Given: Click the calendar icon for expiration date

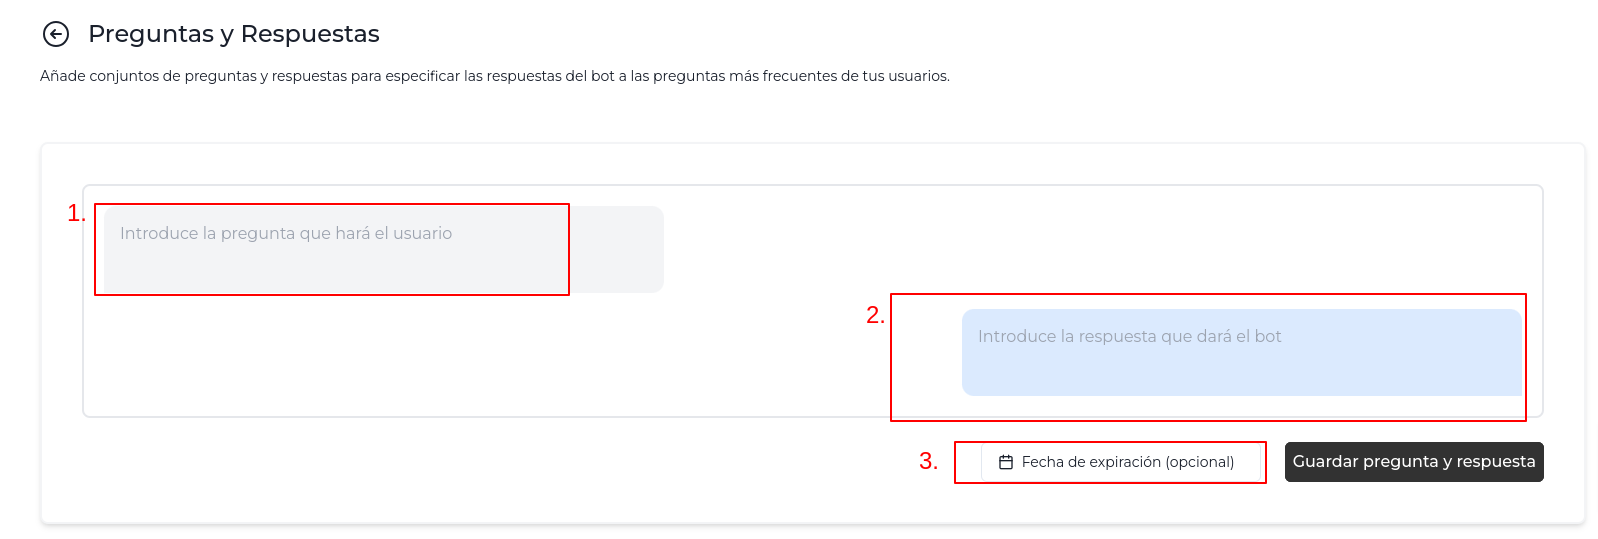Looking at the screenshot, I should [1006, 462].
